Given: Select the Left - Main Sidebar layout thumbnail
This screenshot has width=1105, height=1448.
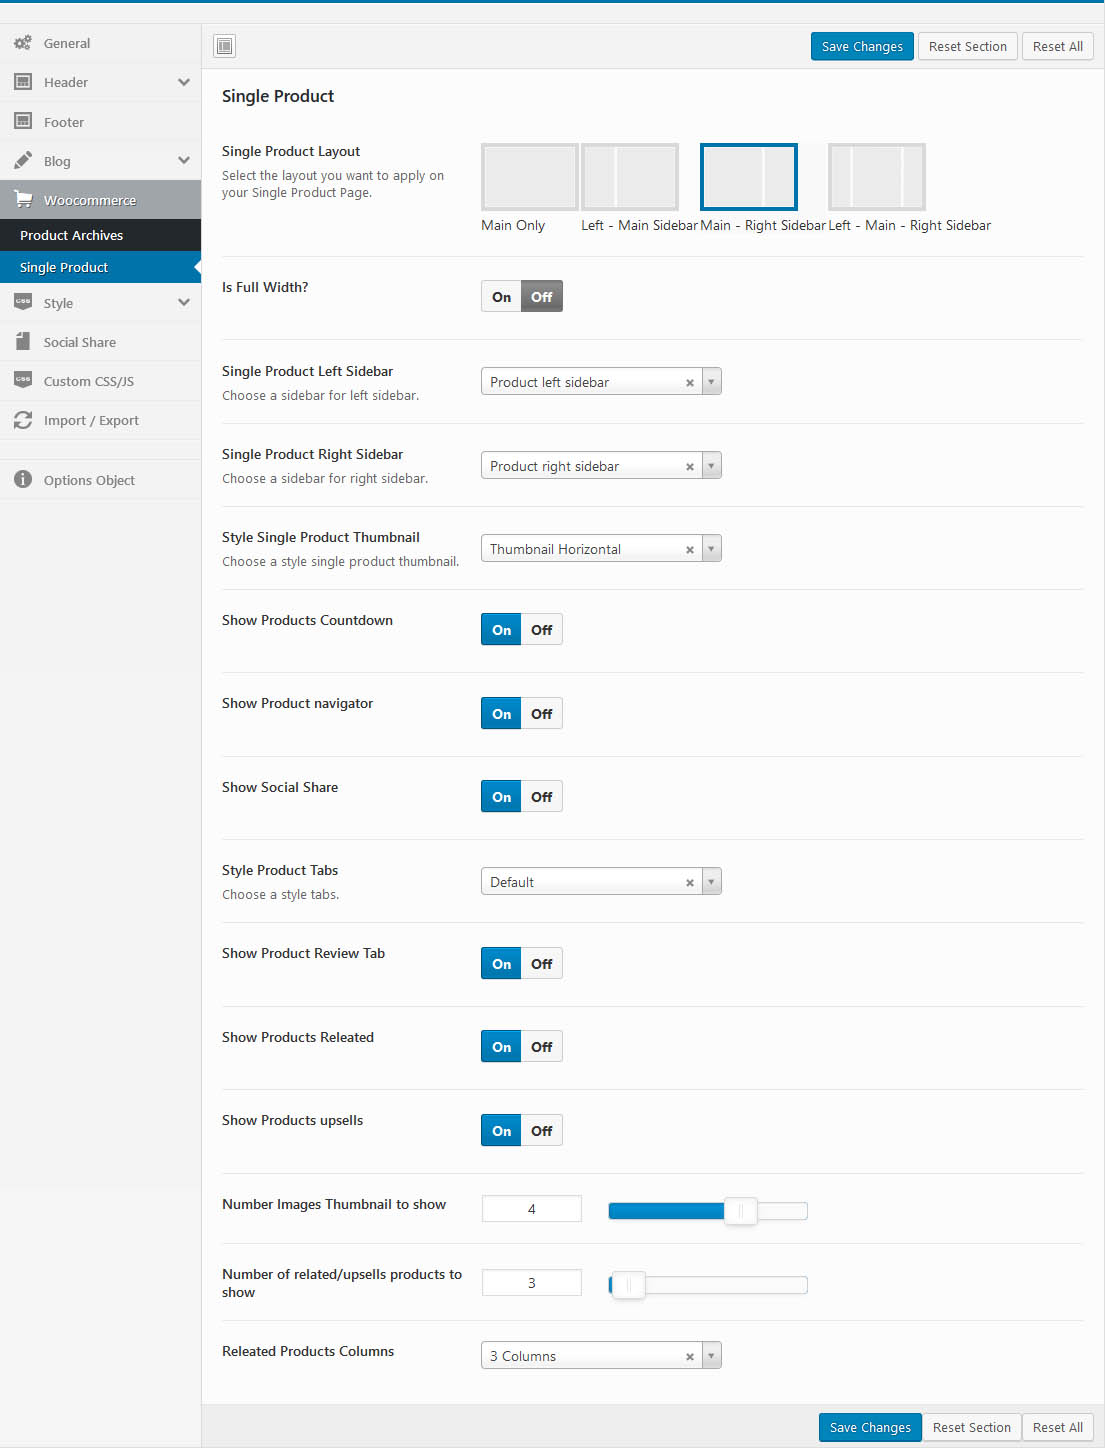Looking at the screenshot, I should click(x=630, y=177).
